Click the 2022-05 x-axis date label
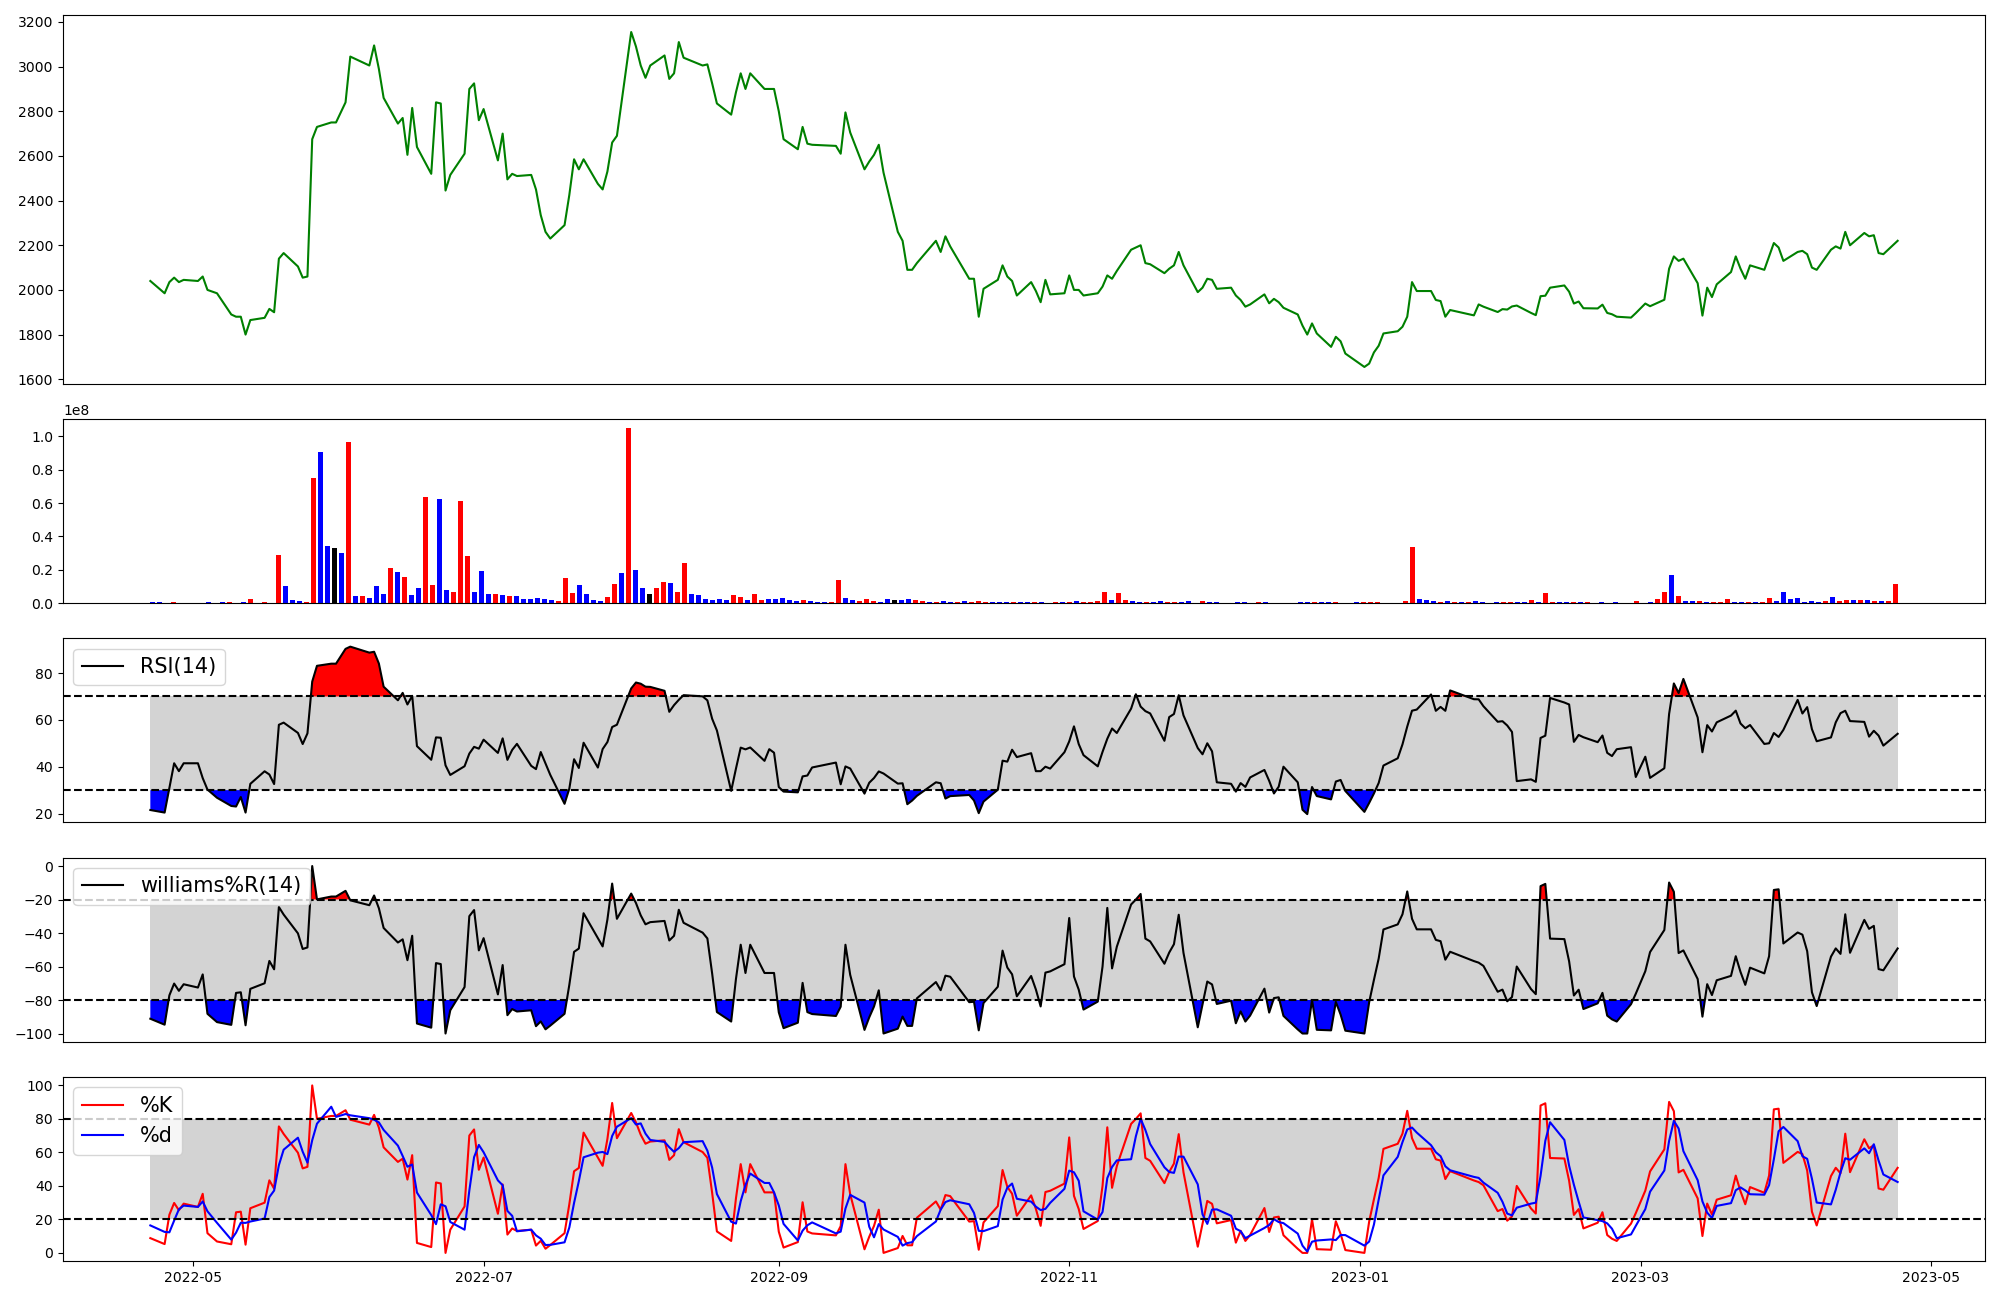Viewport: 2000px width, 1300px height. coord(192,1277)
